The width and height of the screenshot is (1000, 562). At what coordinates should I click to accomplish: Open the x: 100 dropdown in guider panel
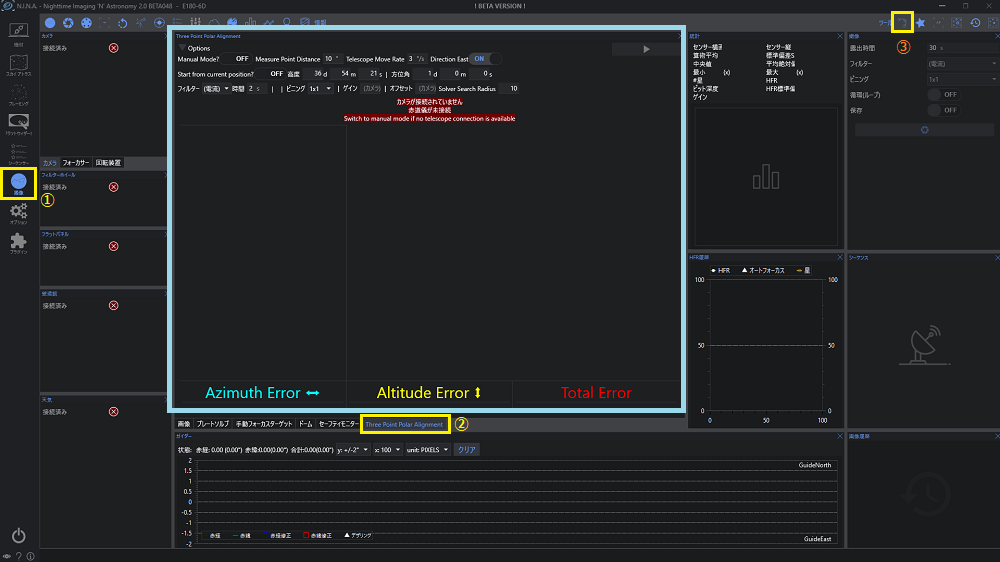387,450
